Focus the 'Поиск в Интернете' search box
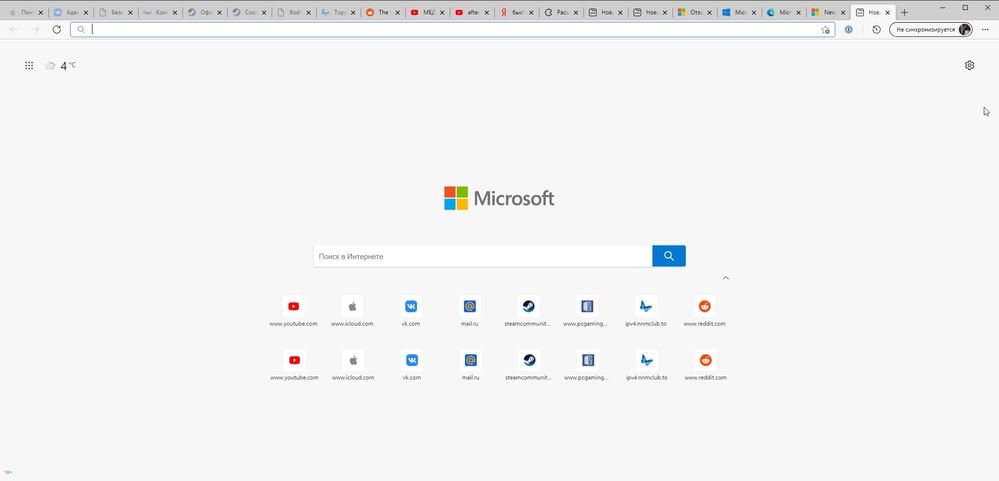Viewport: 999px width, 481px height. click(x=483, y=256)
